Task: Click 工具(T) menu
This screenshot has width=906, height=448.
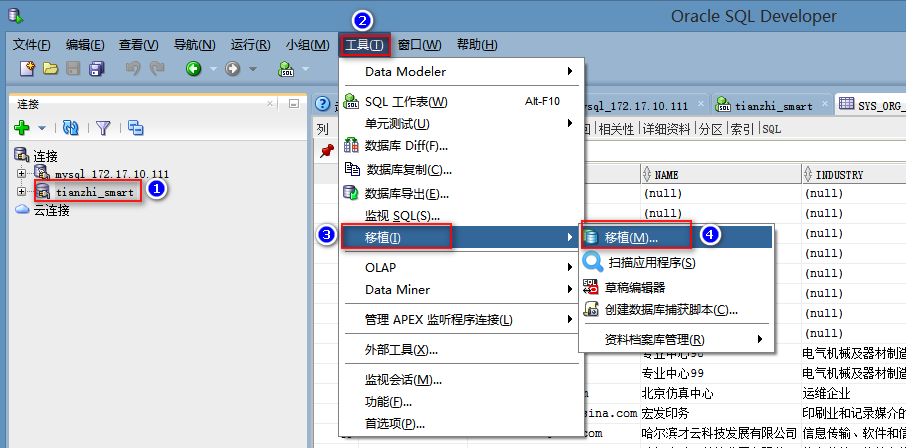Action: pos(365,45)
